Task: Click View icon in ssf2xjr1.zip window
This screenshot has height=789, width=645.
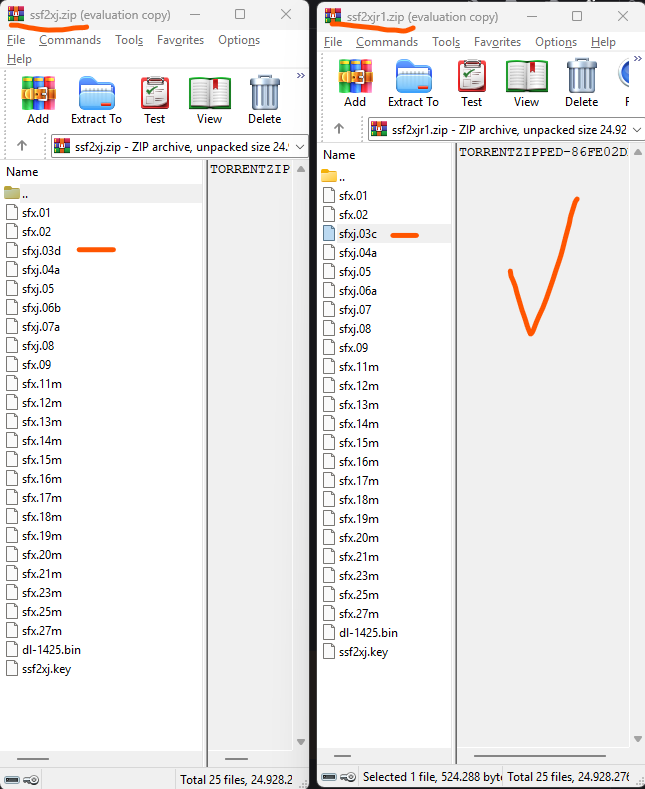Action: click(526, 83)
